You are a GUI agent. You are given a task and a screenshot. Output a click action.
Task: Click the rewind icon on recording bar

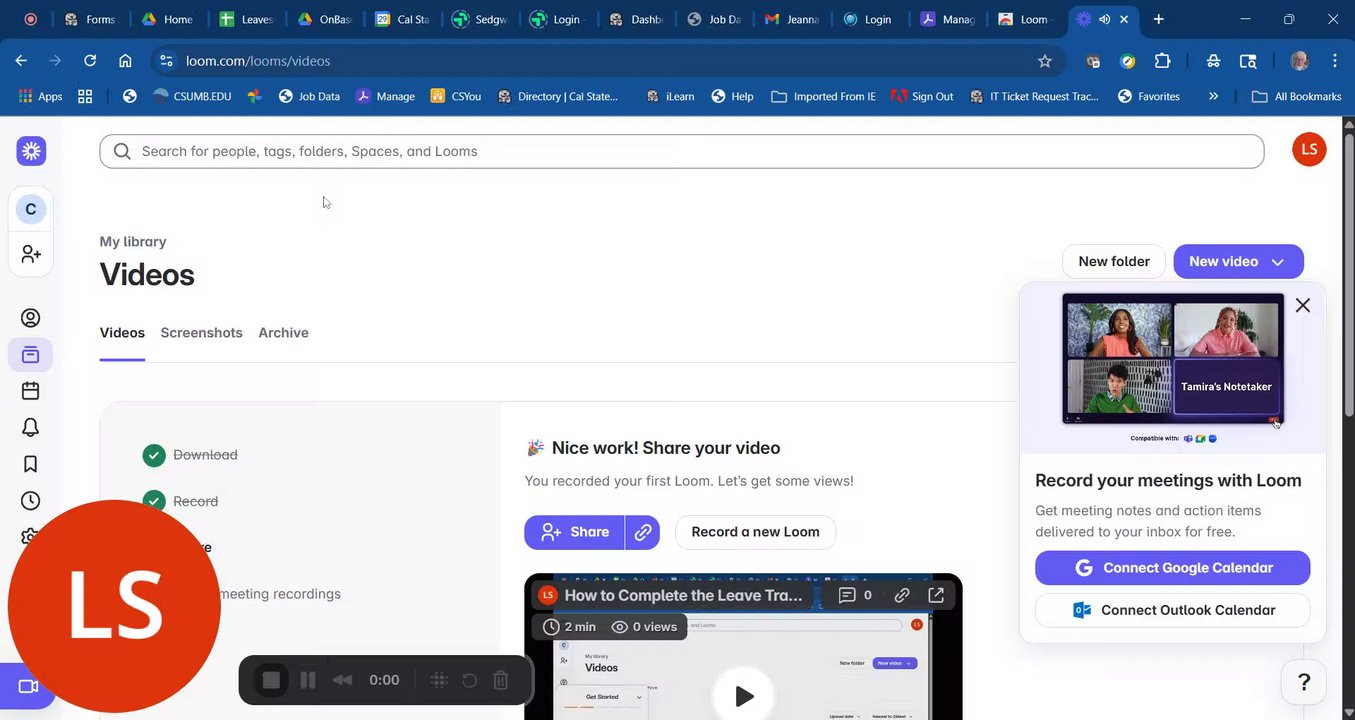[342, 680]
